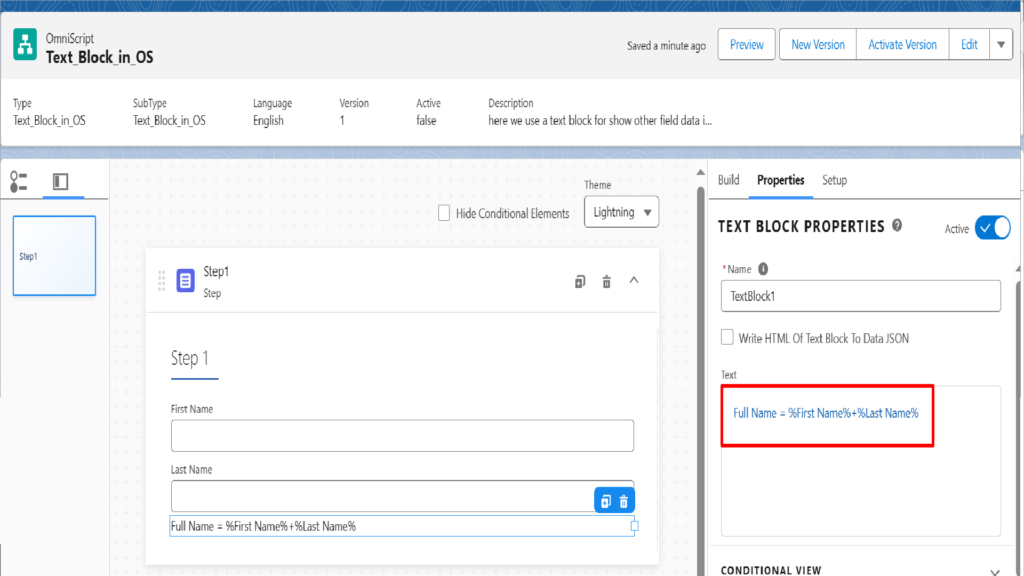Edit the TextBlock1 name field

[861, 296]
